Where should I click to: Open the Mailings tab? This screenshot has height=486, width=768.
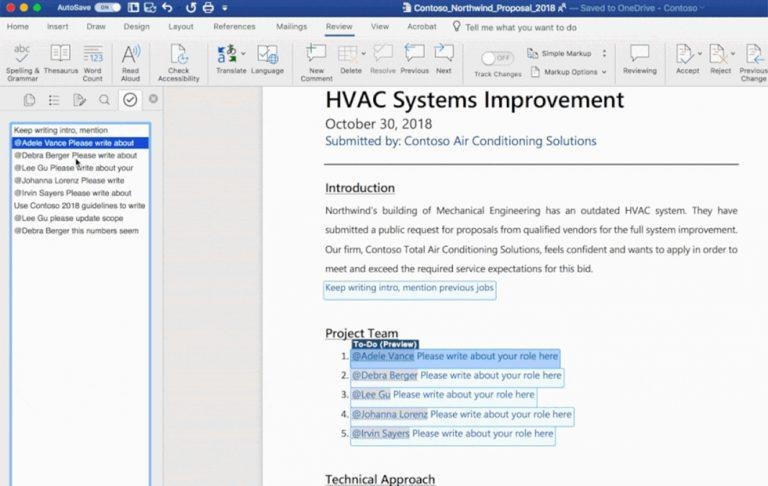pyautogui.click(x=291, y=26)
